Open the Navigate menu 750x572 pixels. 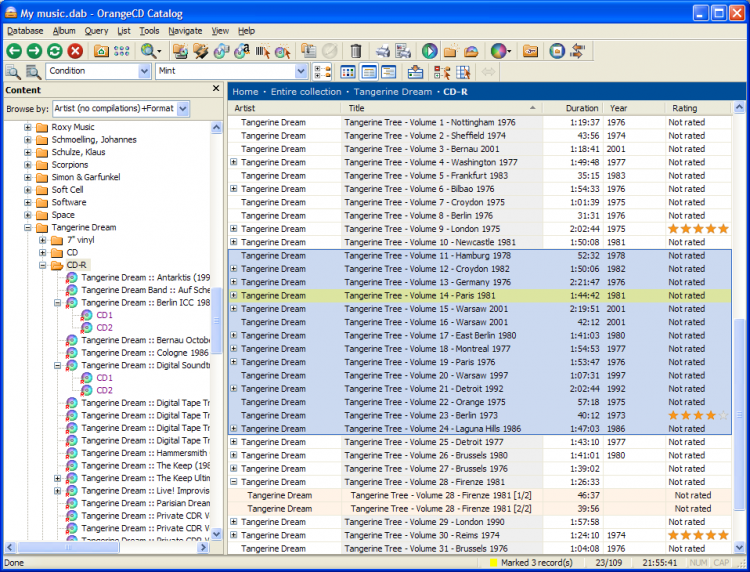click(185, 31)
